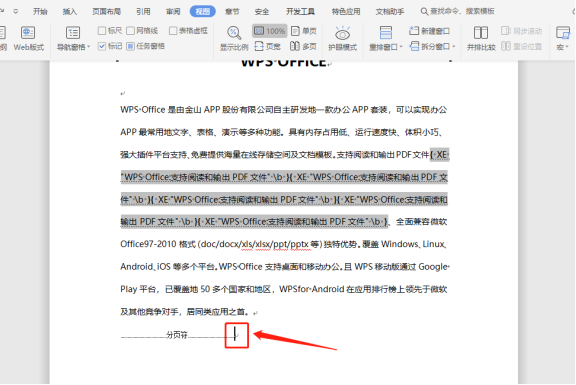Expand the 拆分窗口 dropdown arrow
The image size is (576, 385).
[454, 47]
